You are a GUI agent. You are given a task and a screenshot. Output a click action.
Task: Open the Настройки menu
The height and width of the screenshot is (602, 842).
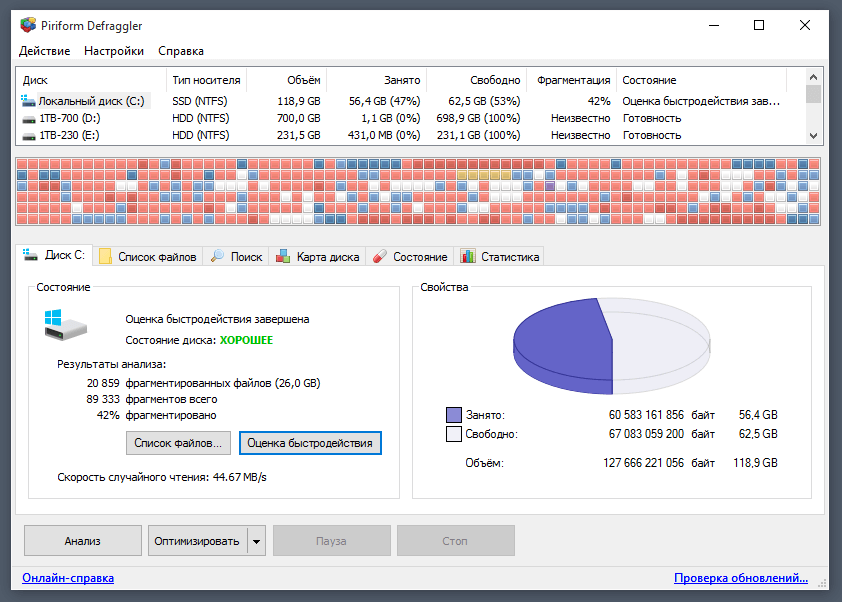(113, 51)
